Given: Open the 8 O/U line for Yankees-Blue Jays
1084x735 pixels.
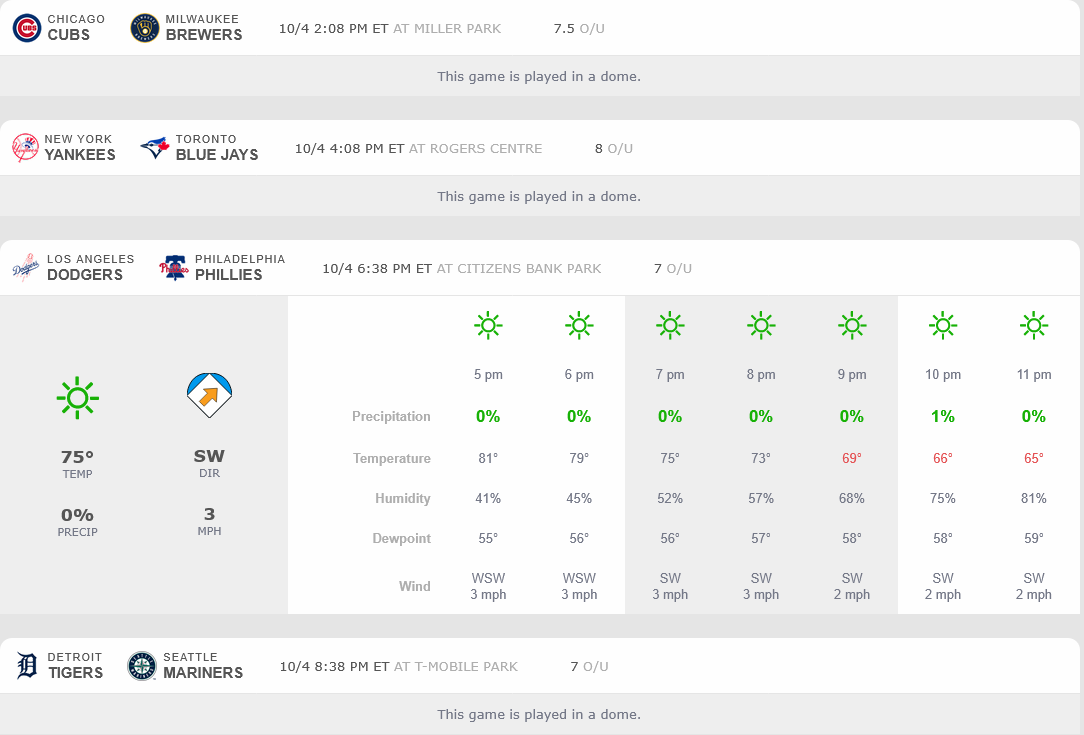Looking at the screenshot, I should tap(613, 148).
